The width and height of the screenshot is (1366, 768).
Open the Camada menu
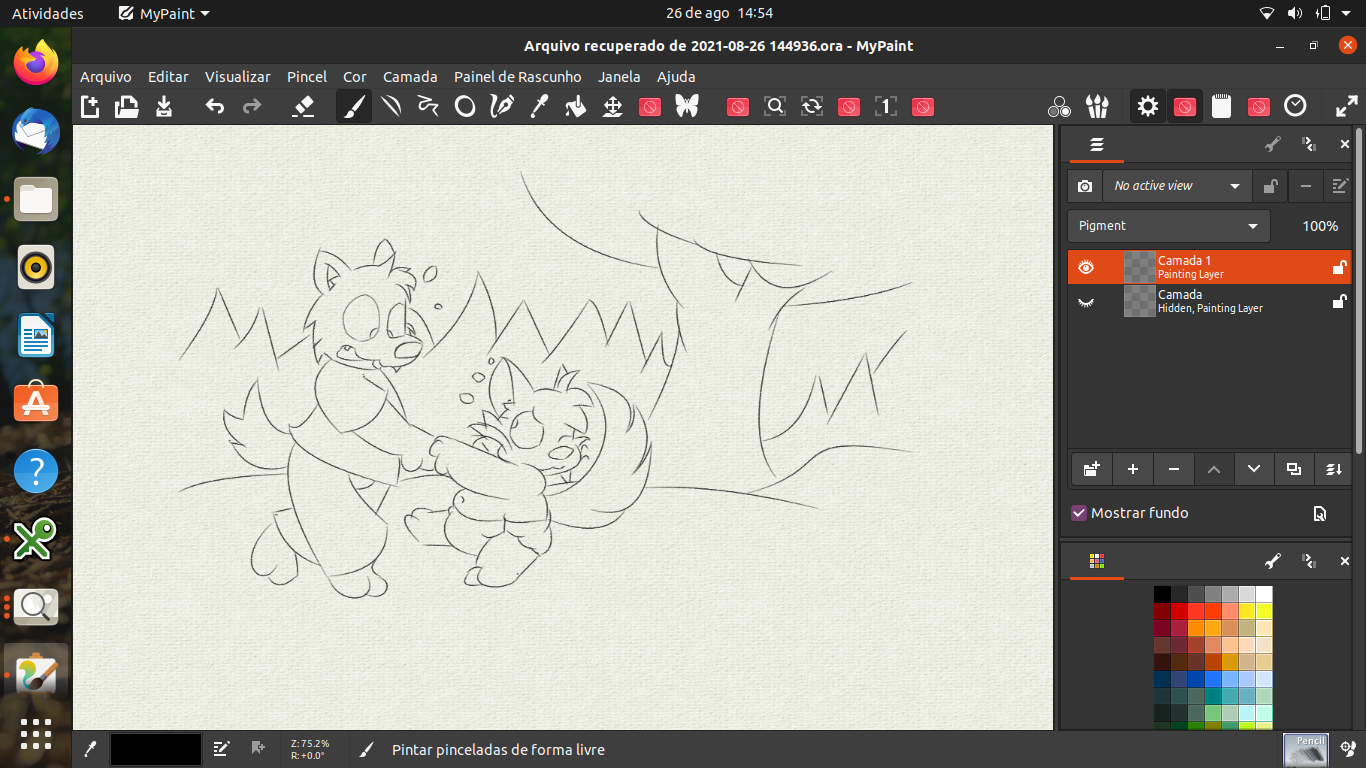point(410,77)
